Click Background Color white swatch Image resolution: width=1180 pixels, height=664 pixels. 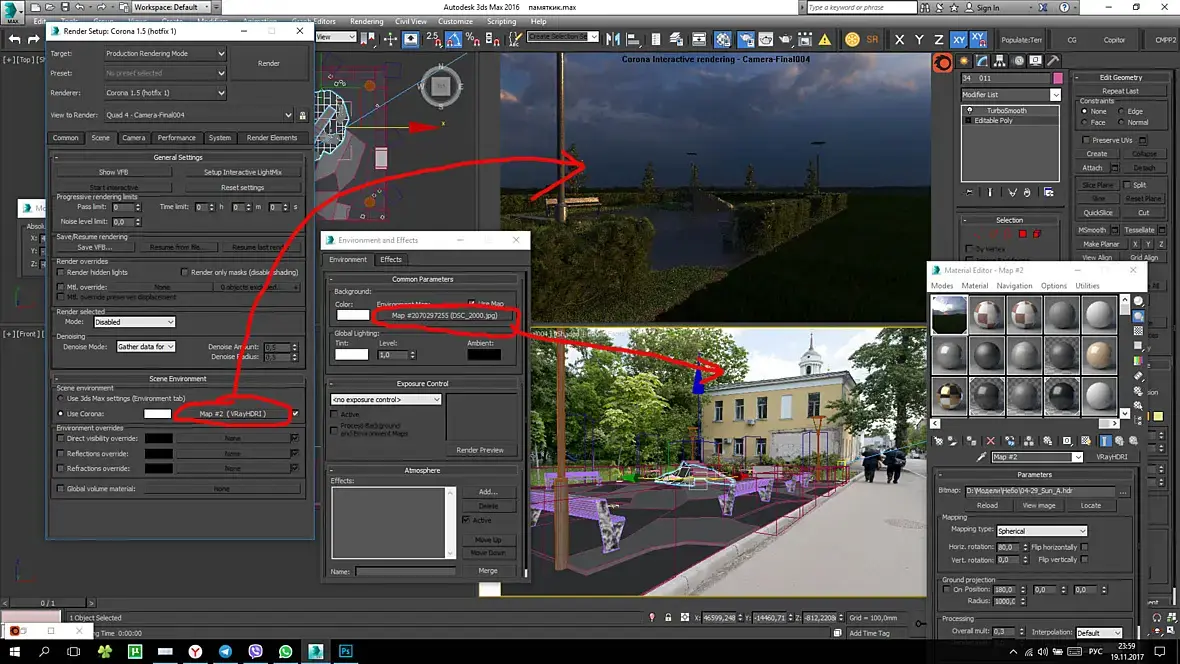tap(353, 315)
